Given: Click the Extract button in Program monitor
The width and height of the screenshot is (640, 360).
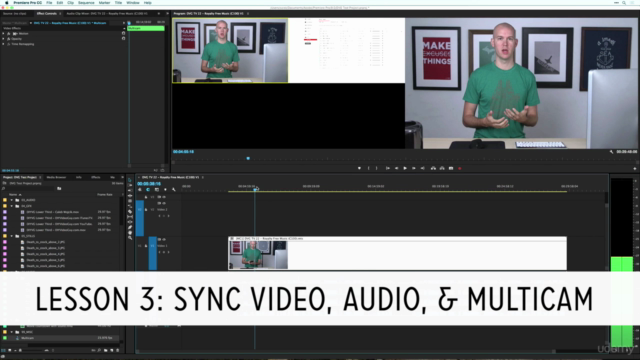Looking at the screenshot, I should point(442,168).
